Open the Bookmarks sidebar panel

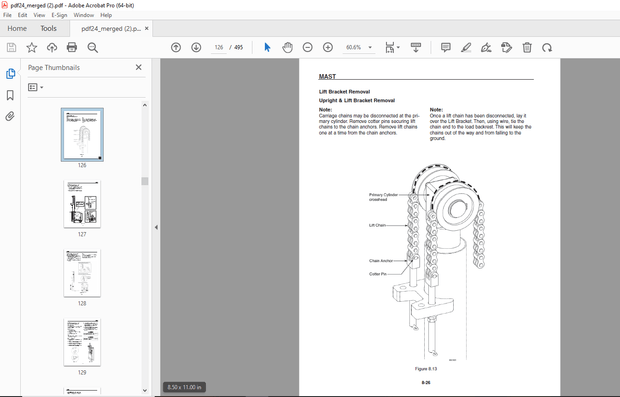point(10,95)
